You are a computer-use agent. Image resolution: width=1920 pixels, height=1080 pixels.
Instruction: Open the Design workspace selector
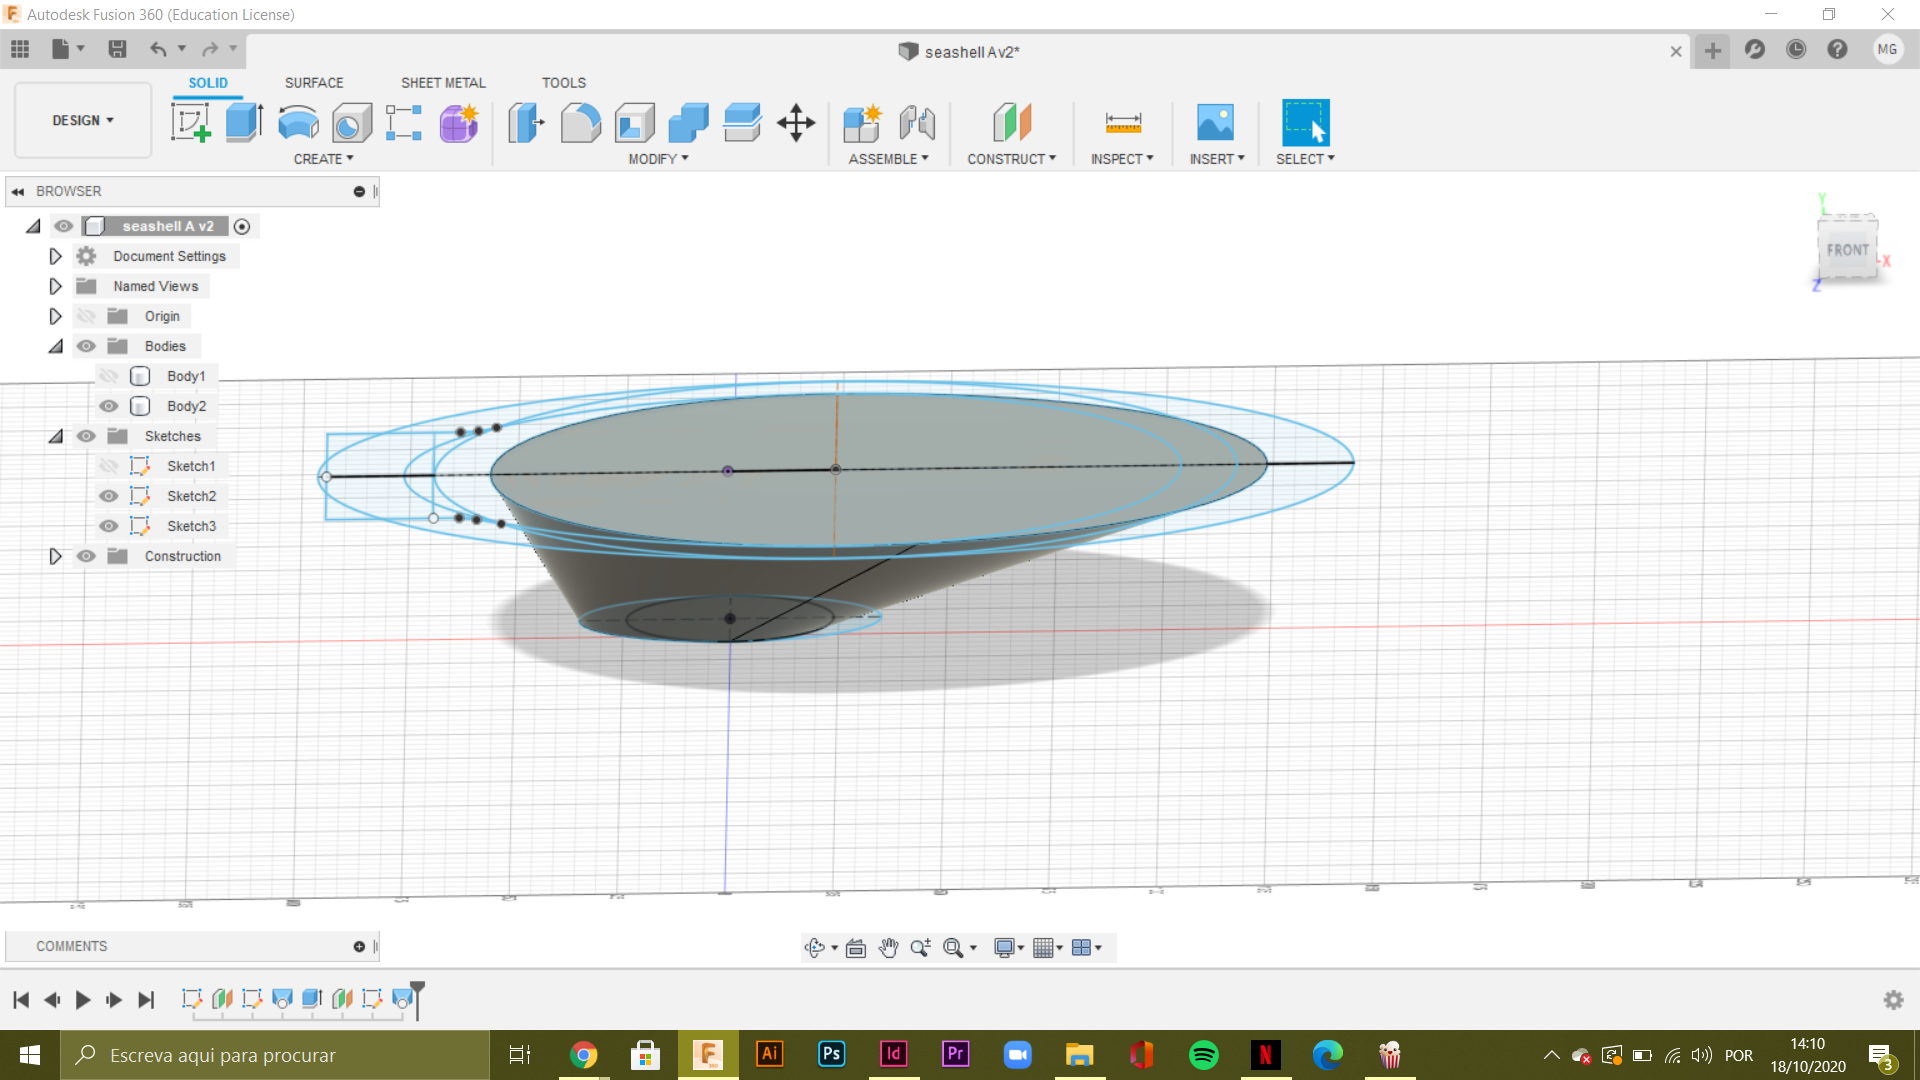click(x=82, y=120)
